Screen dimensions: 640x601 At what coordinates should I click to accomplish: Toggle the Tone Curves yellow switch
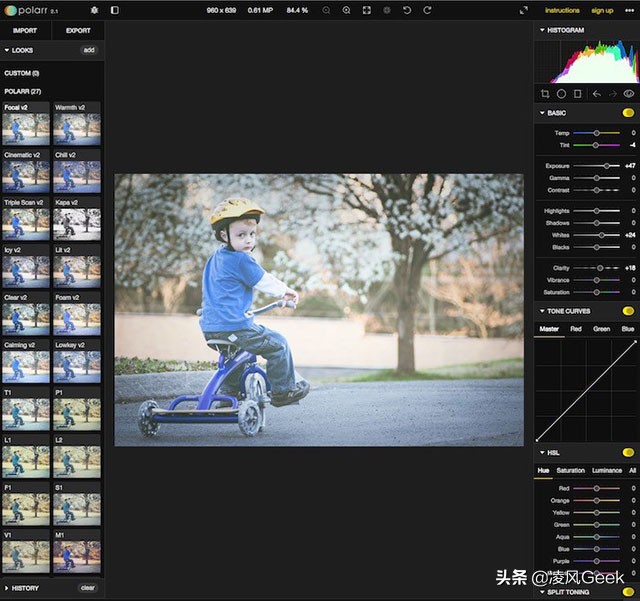628,311
